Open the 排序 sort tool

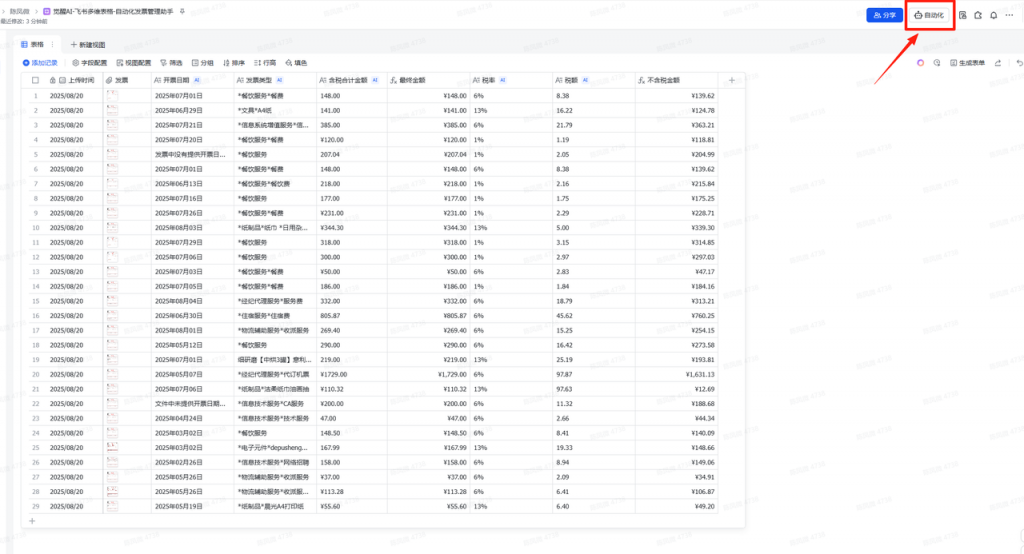click(234, 63)
